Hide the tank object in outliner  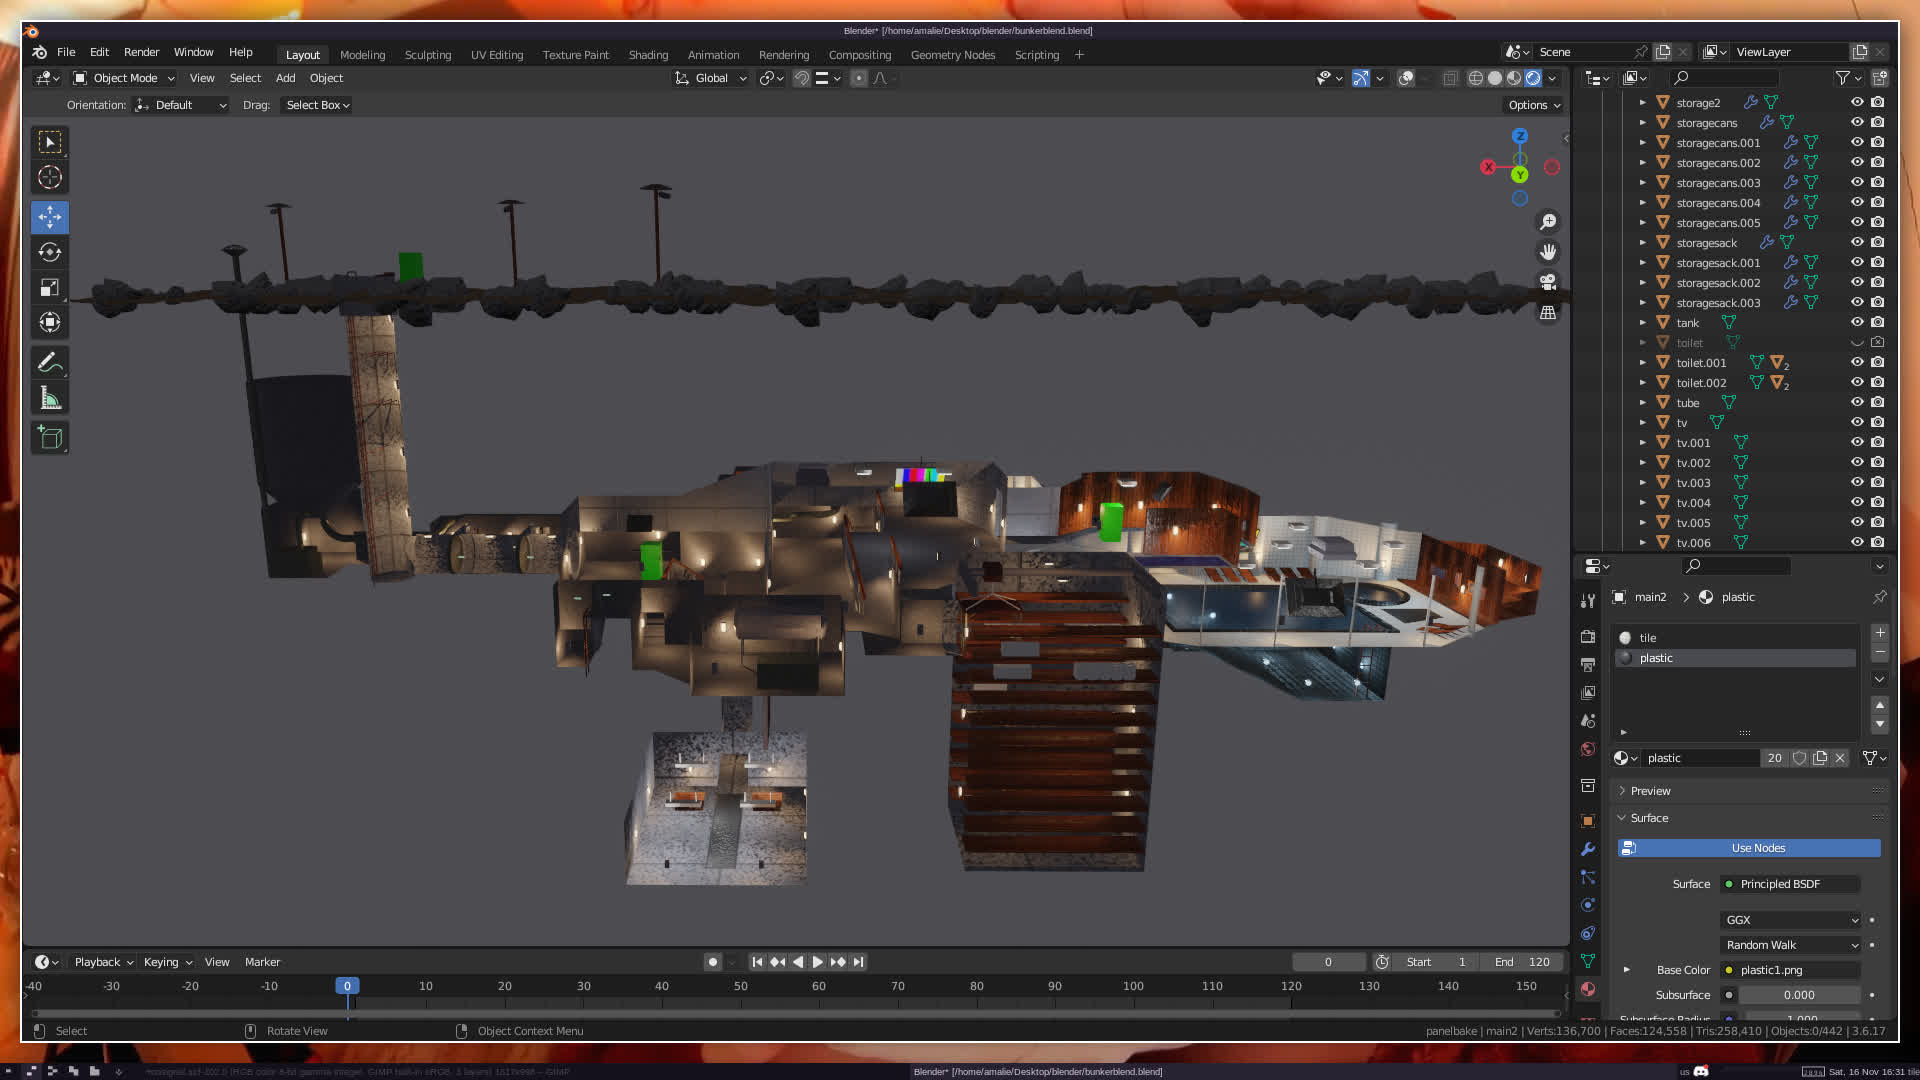[1857, 322]
